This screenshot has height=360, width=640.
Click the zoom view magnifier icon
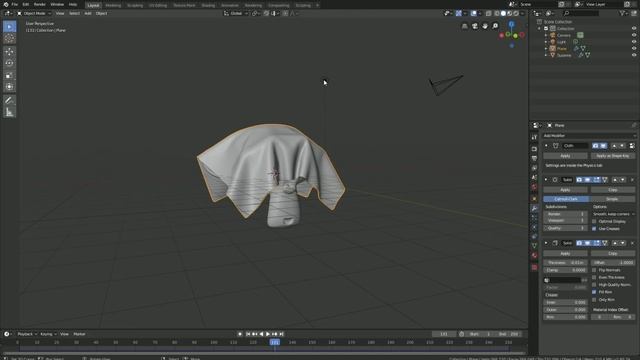(495, 26)
